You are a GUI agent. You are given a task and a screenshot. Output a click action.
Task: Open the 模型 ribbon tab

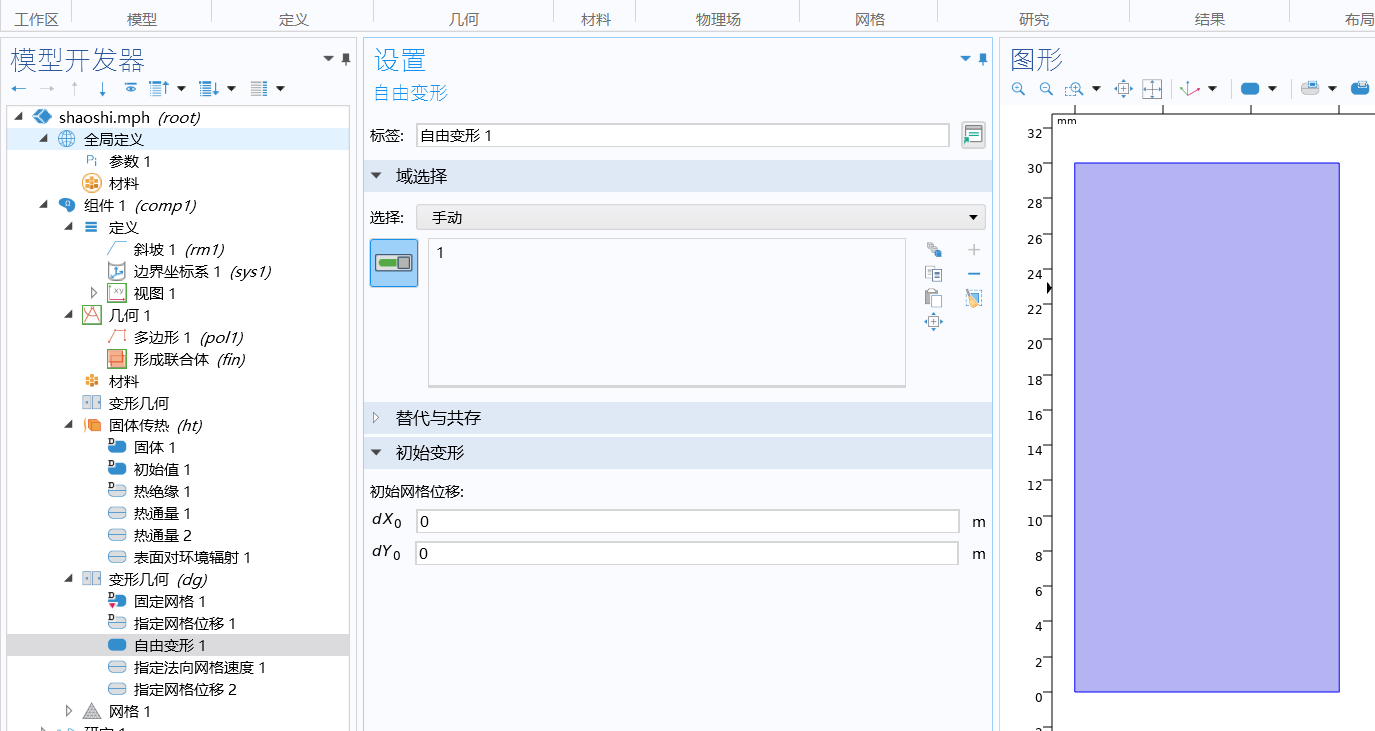click(142, 19)
